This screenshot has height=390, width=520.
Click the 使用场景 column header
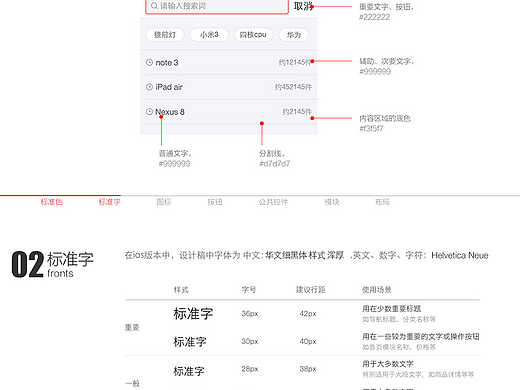(377, 290)
